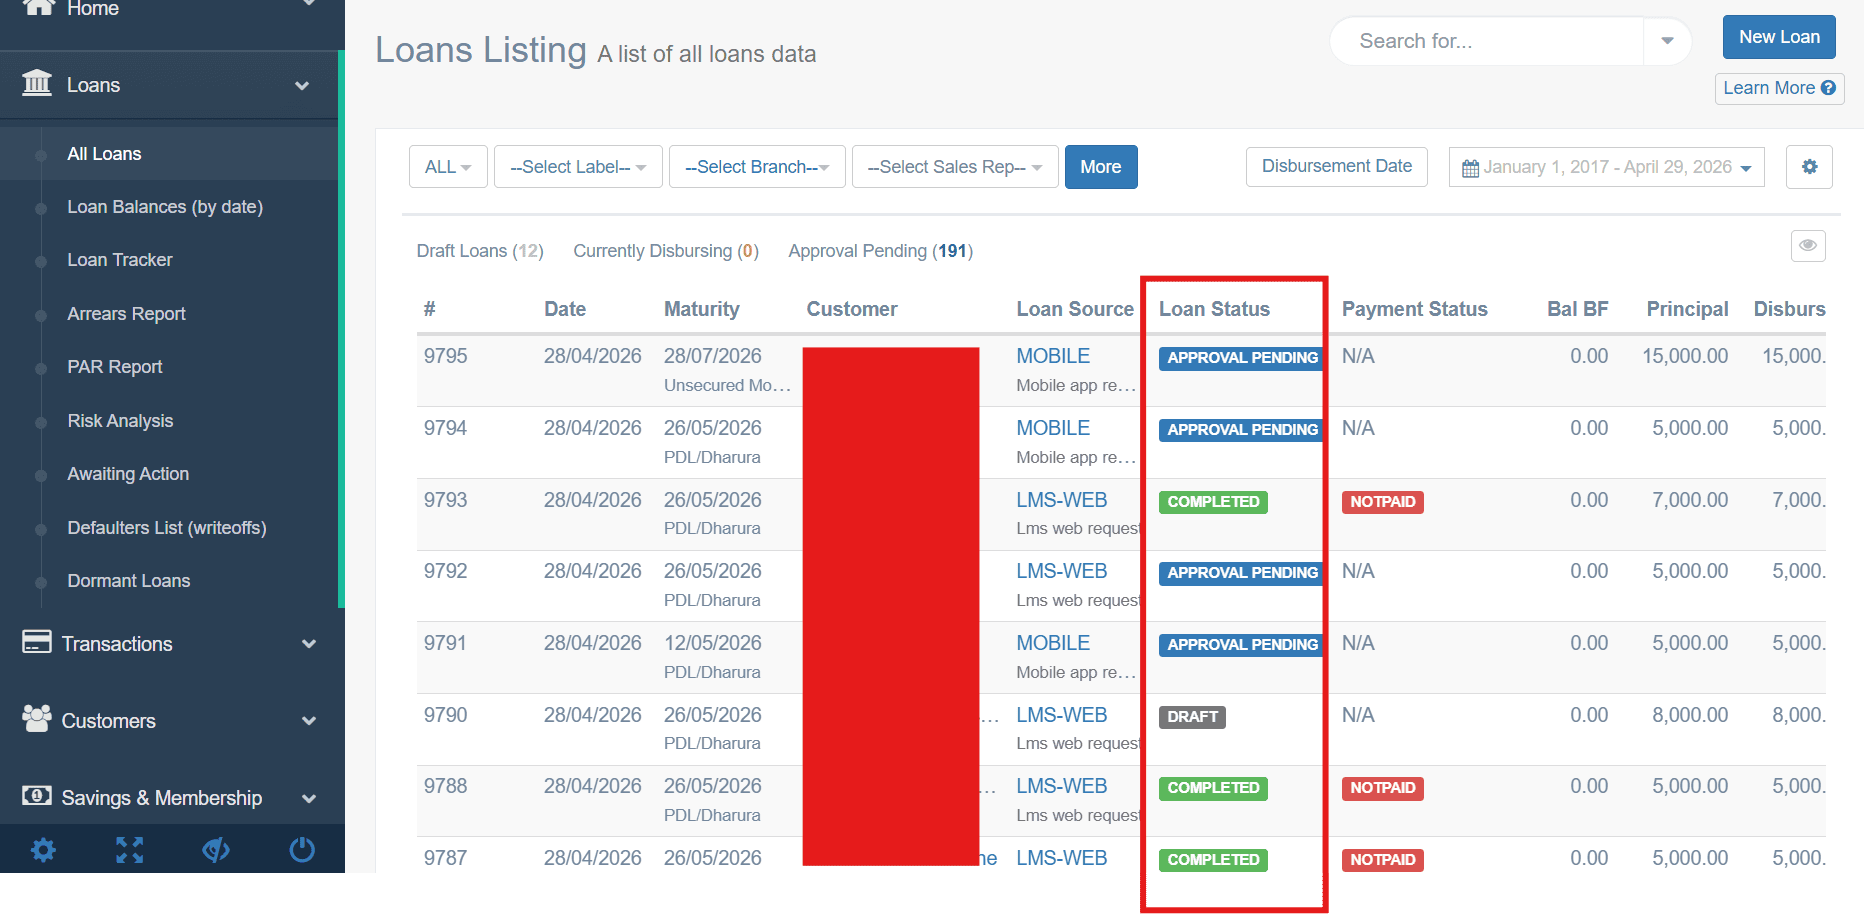Expand the Savings & Membership chevron

(x=309, y=798)
